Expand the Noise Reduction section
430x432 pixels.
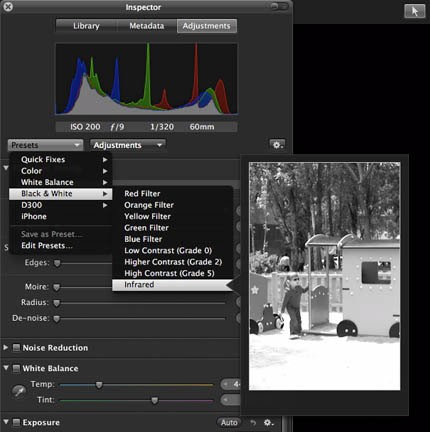[x=5, y=348]
